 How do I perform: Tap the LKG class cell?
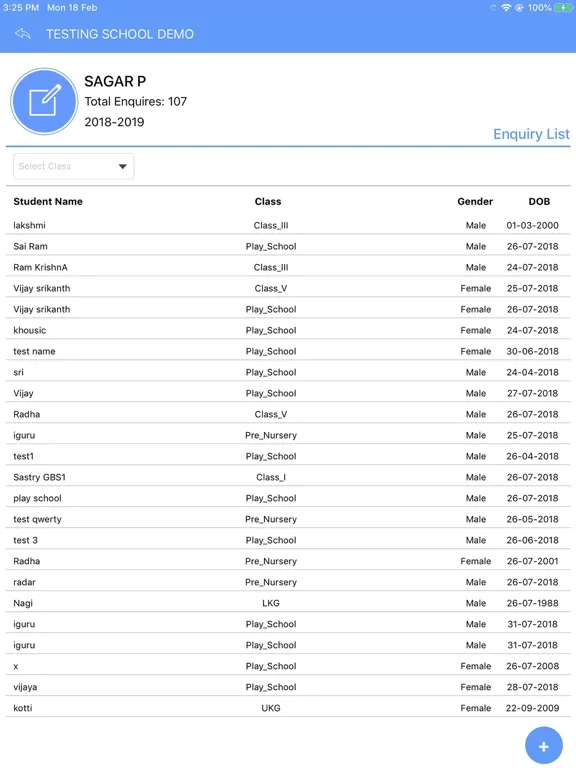click(x=271, y=603)
